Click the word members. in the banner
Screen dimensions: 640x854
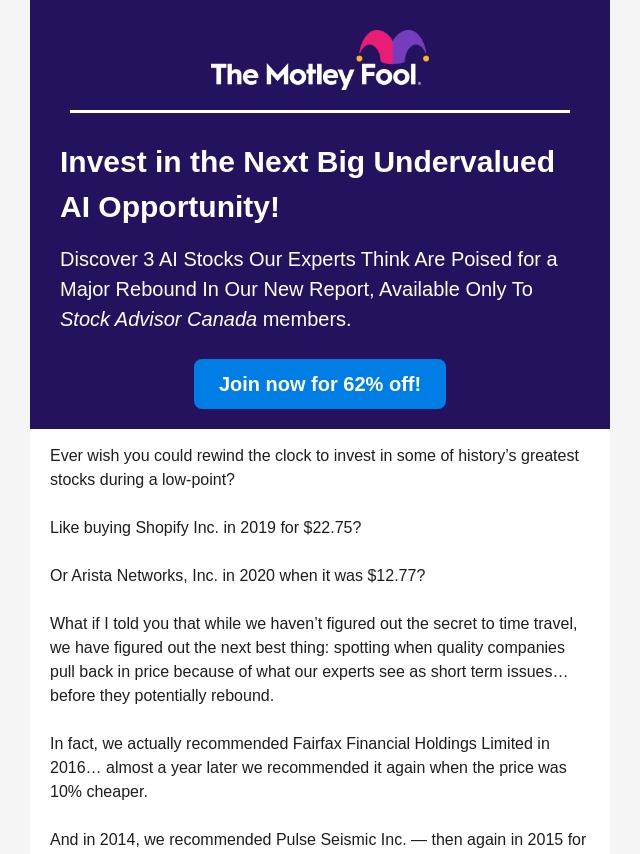pos(306,319)
